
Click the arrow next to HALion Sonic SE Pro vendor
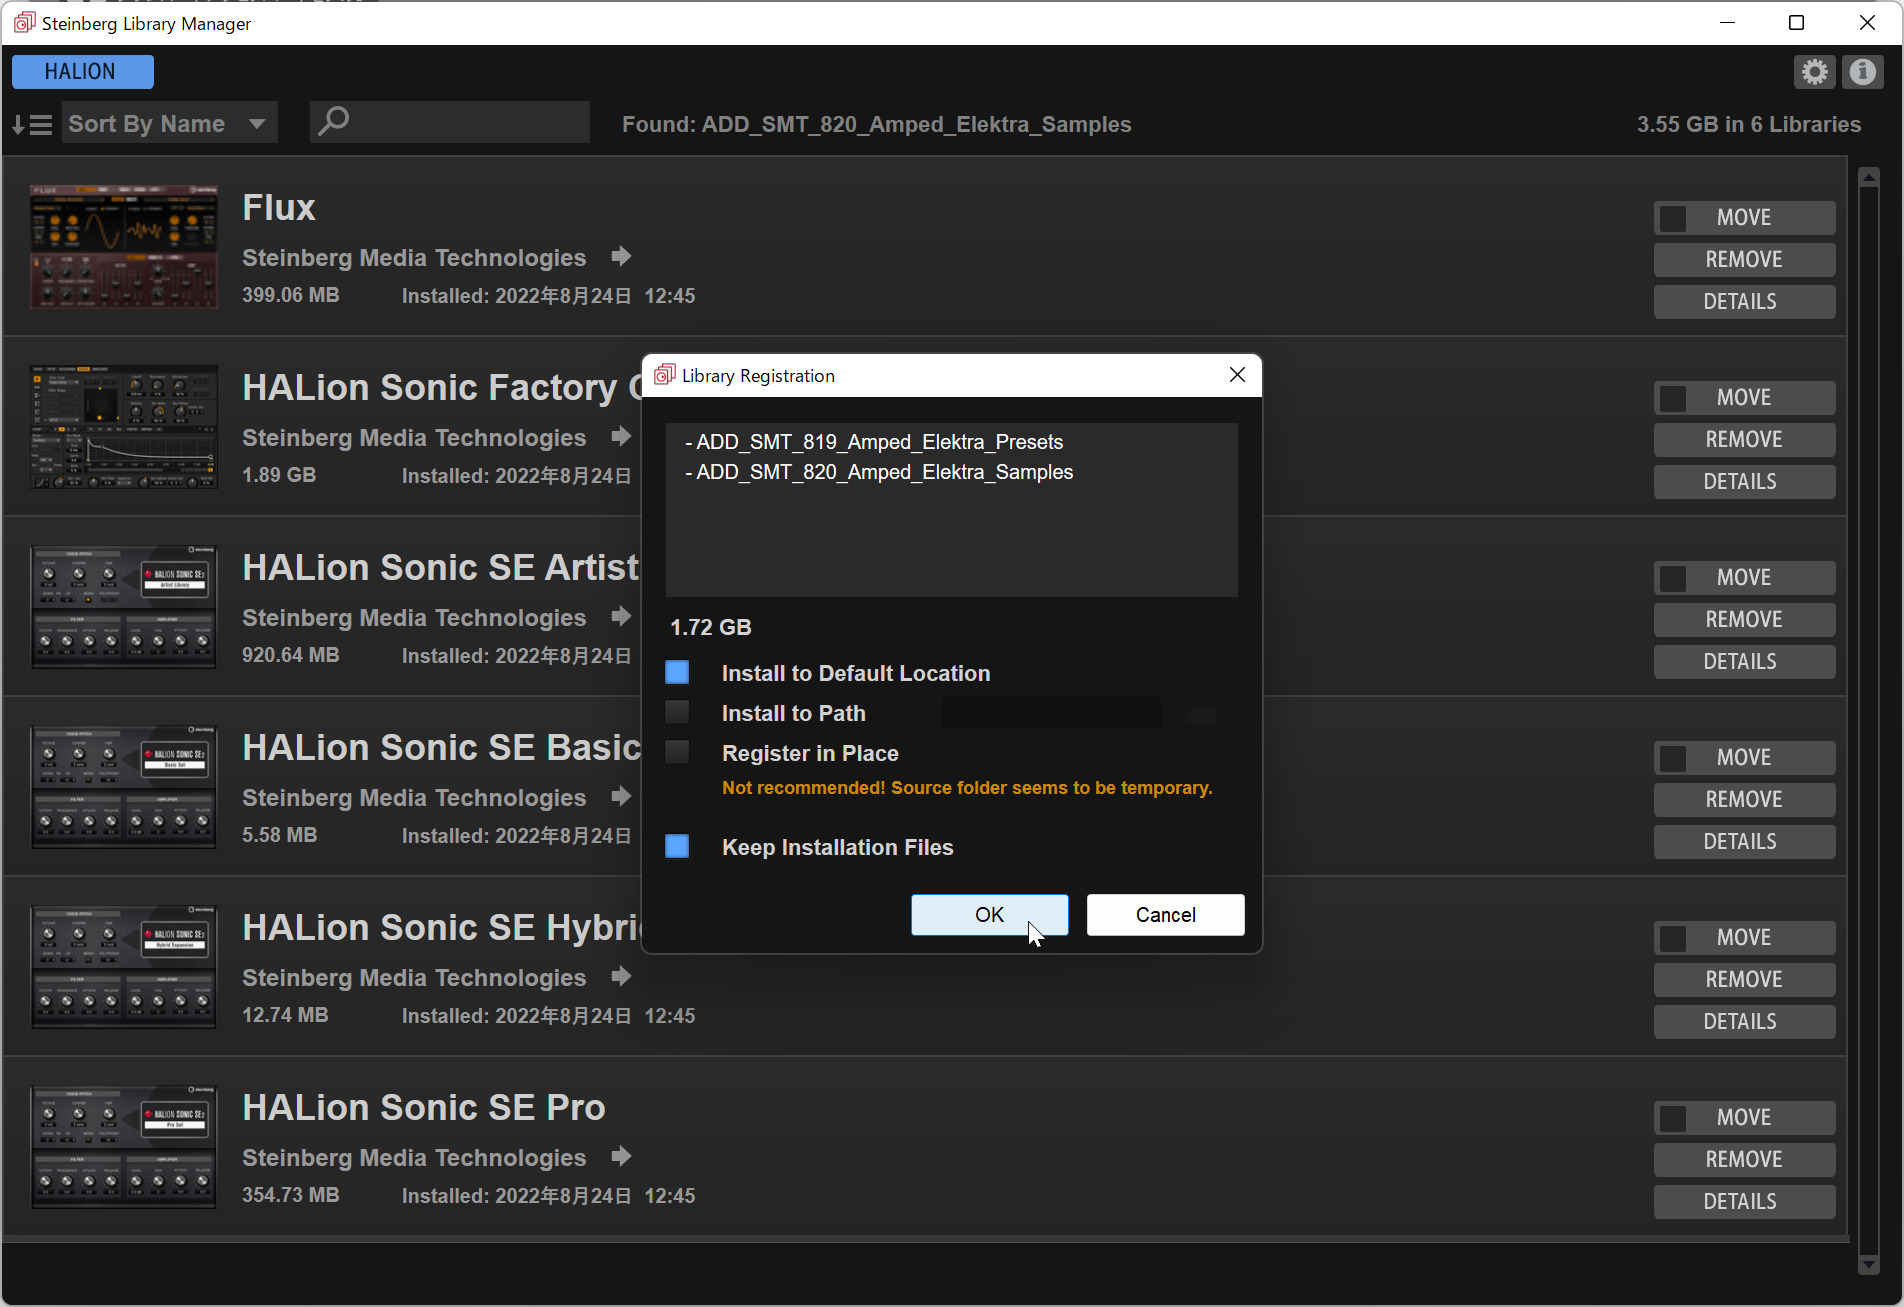621,1157
